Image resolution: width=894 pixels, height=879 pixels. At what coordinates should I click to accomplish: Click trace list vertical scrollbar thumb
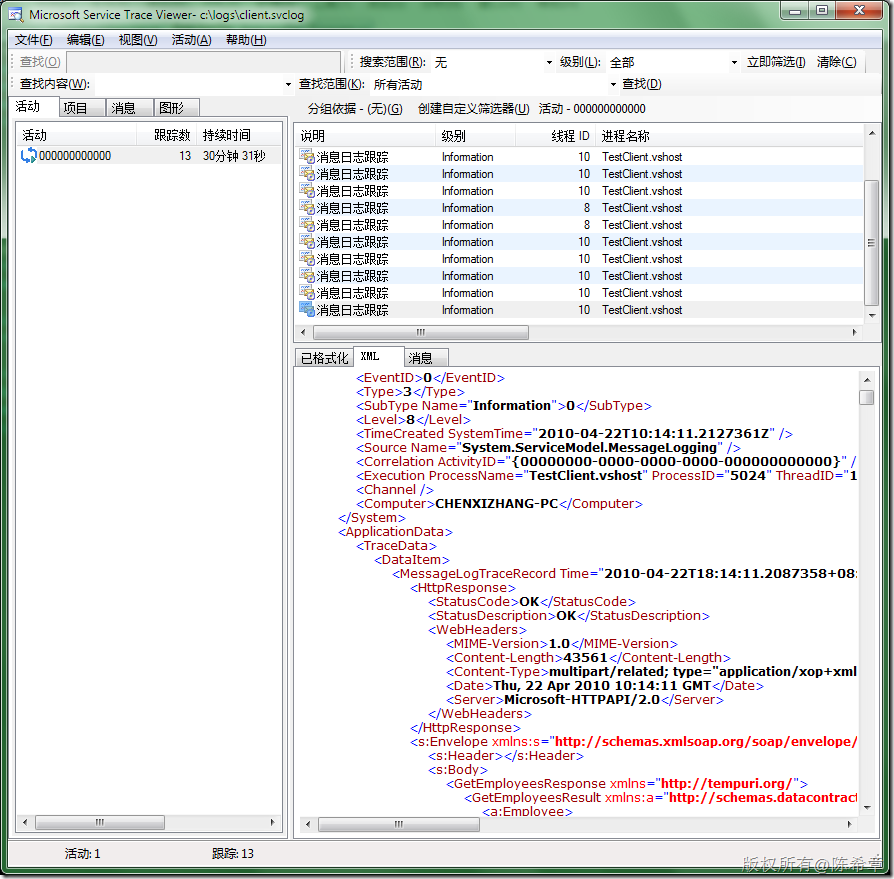pos(871,243)
